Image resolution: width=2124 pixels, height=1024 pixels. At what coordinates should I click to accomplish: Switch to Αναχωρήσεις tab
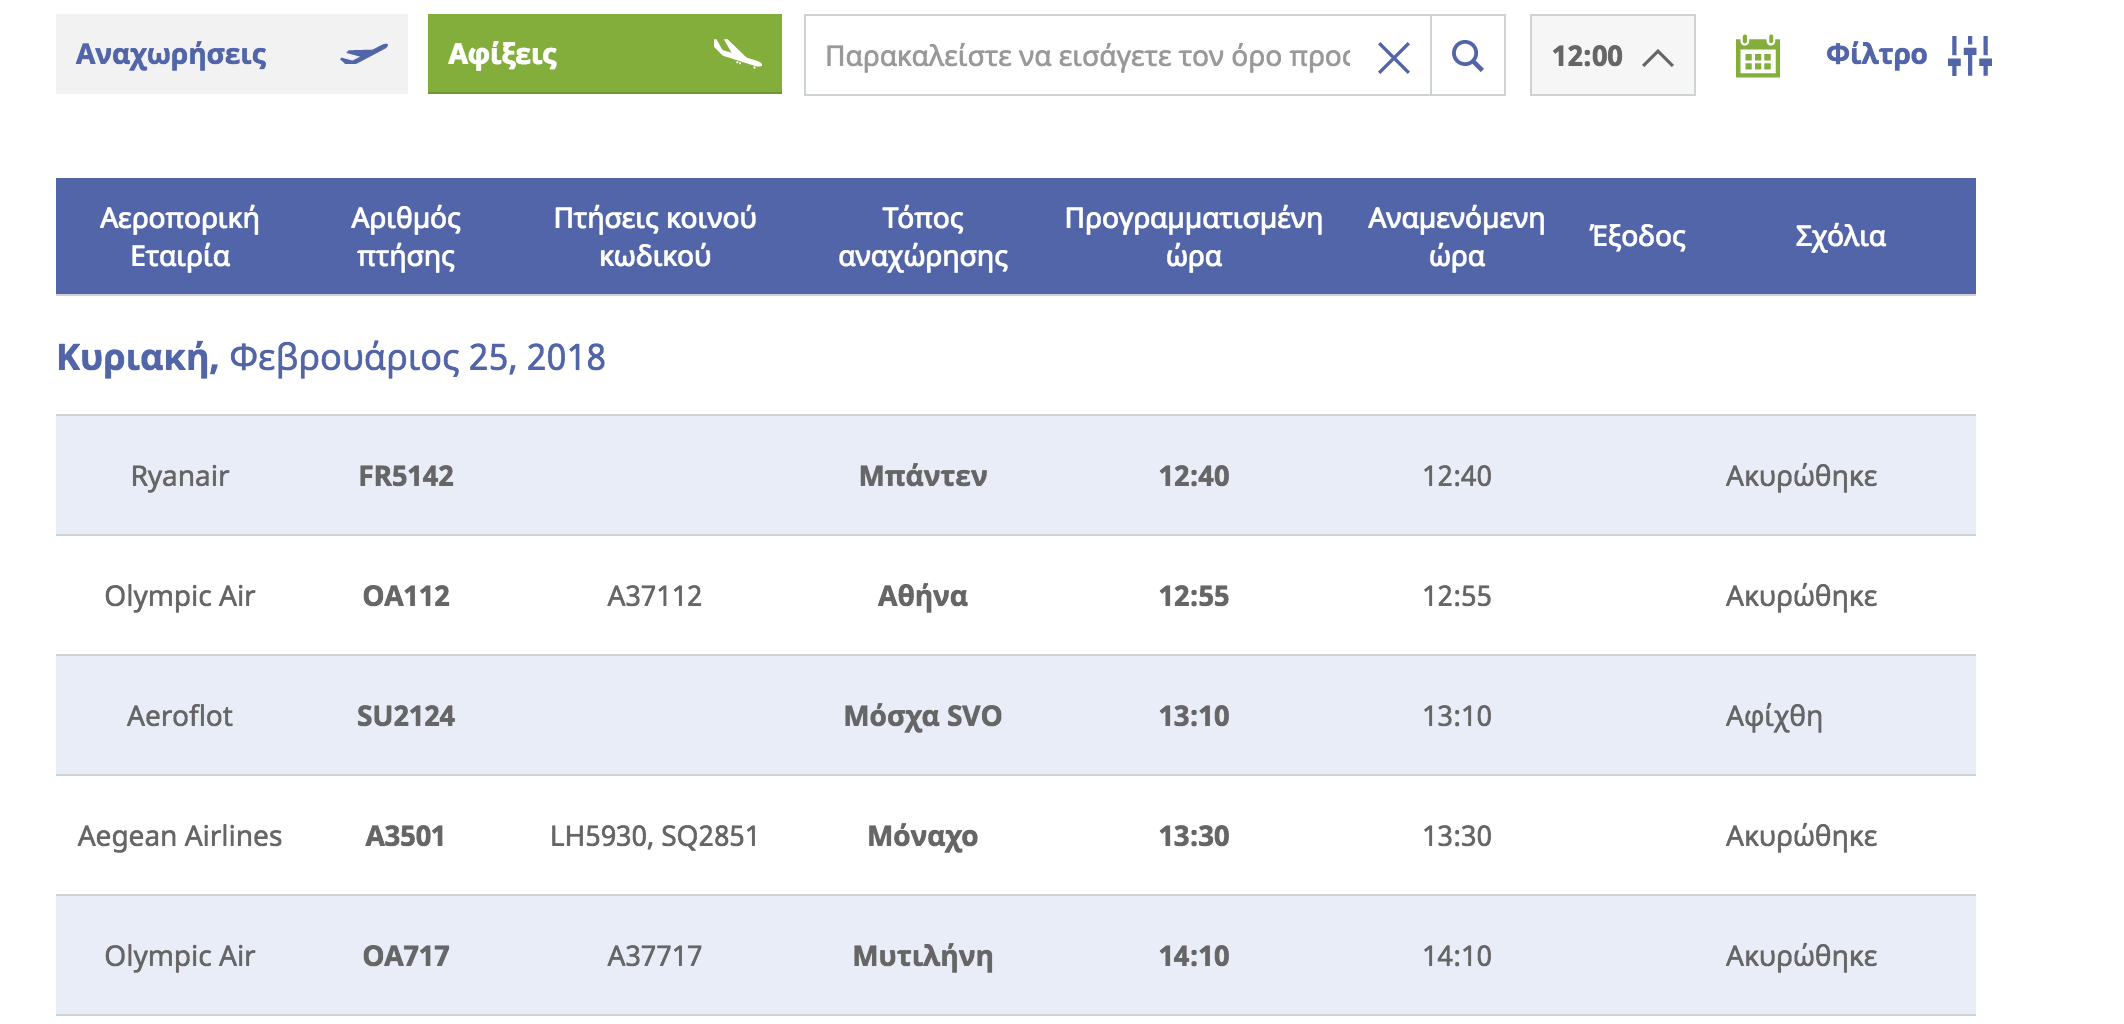pyautogui.click(x=172, y=54)
